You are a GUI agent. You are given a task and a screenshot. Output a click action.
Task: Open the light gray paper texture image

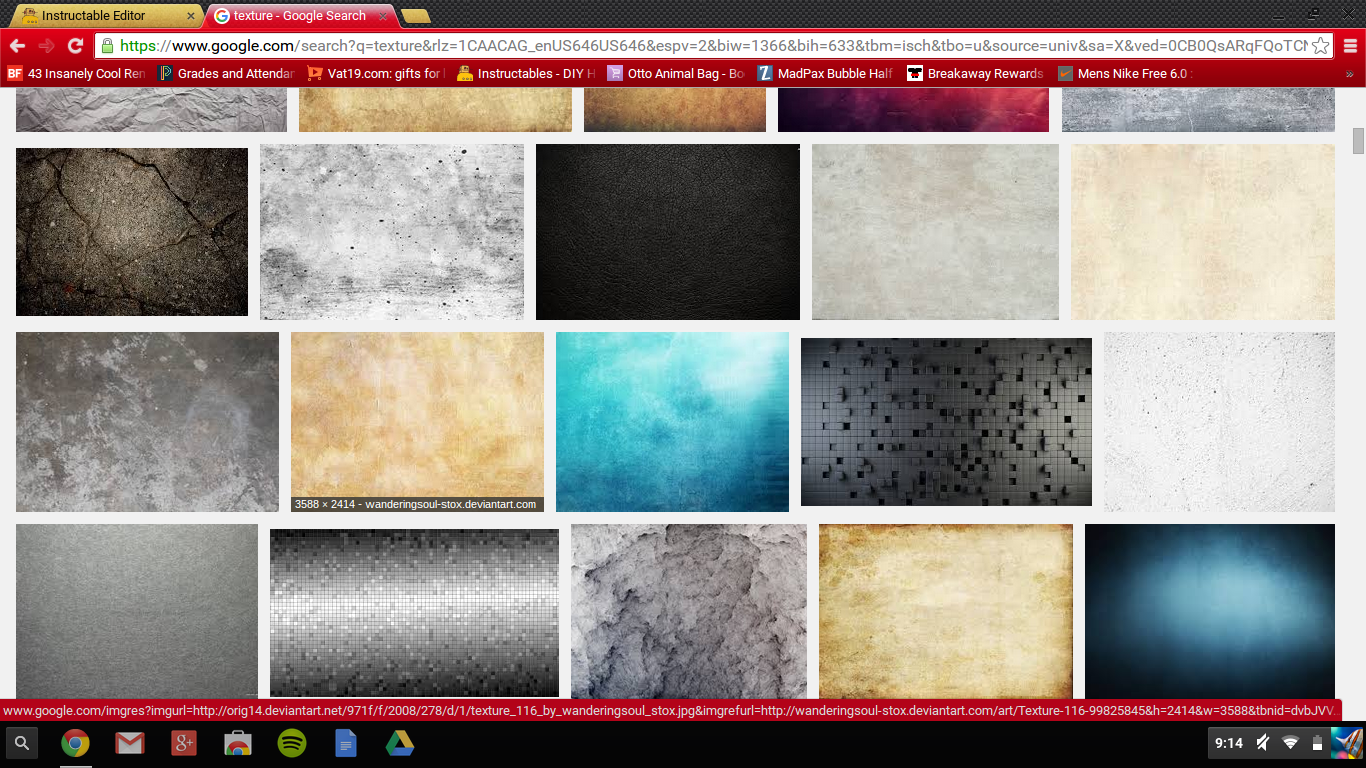935,232
